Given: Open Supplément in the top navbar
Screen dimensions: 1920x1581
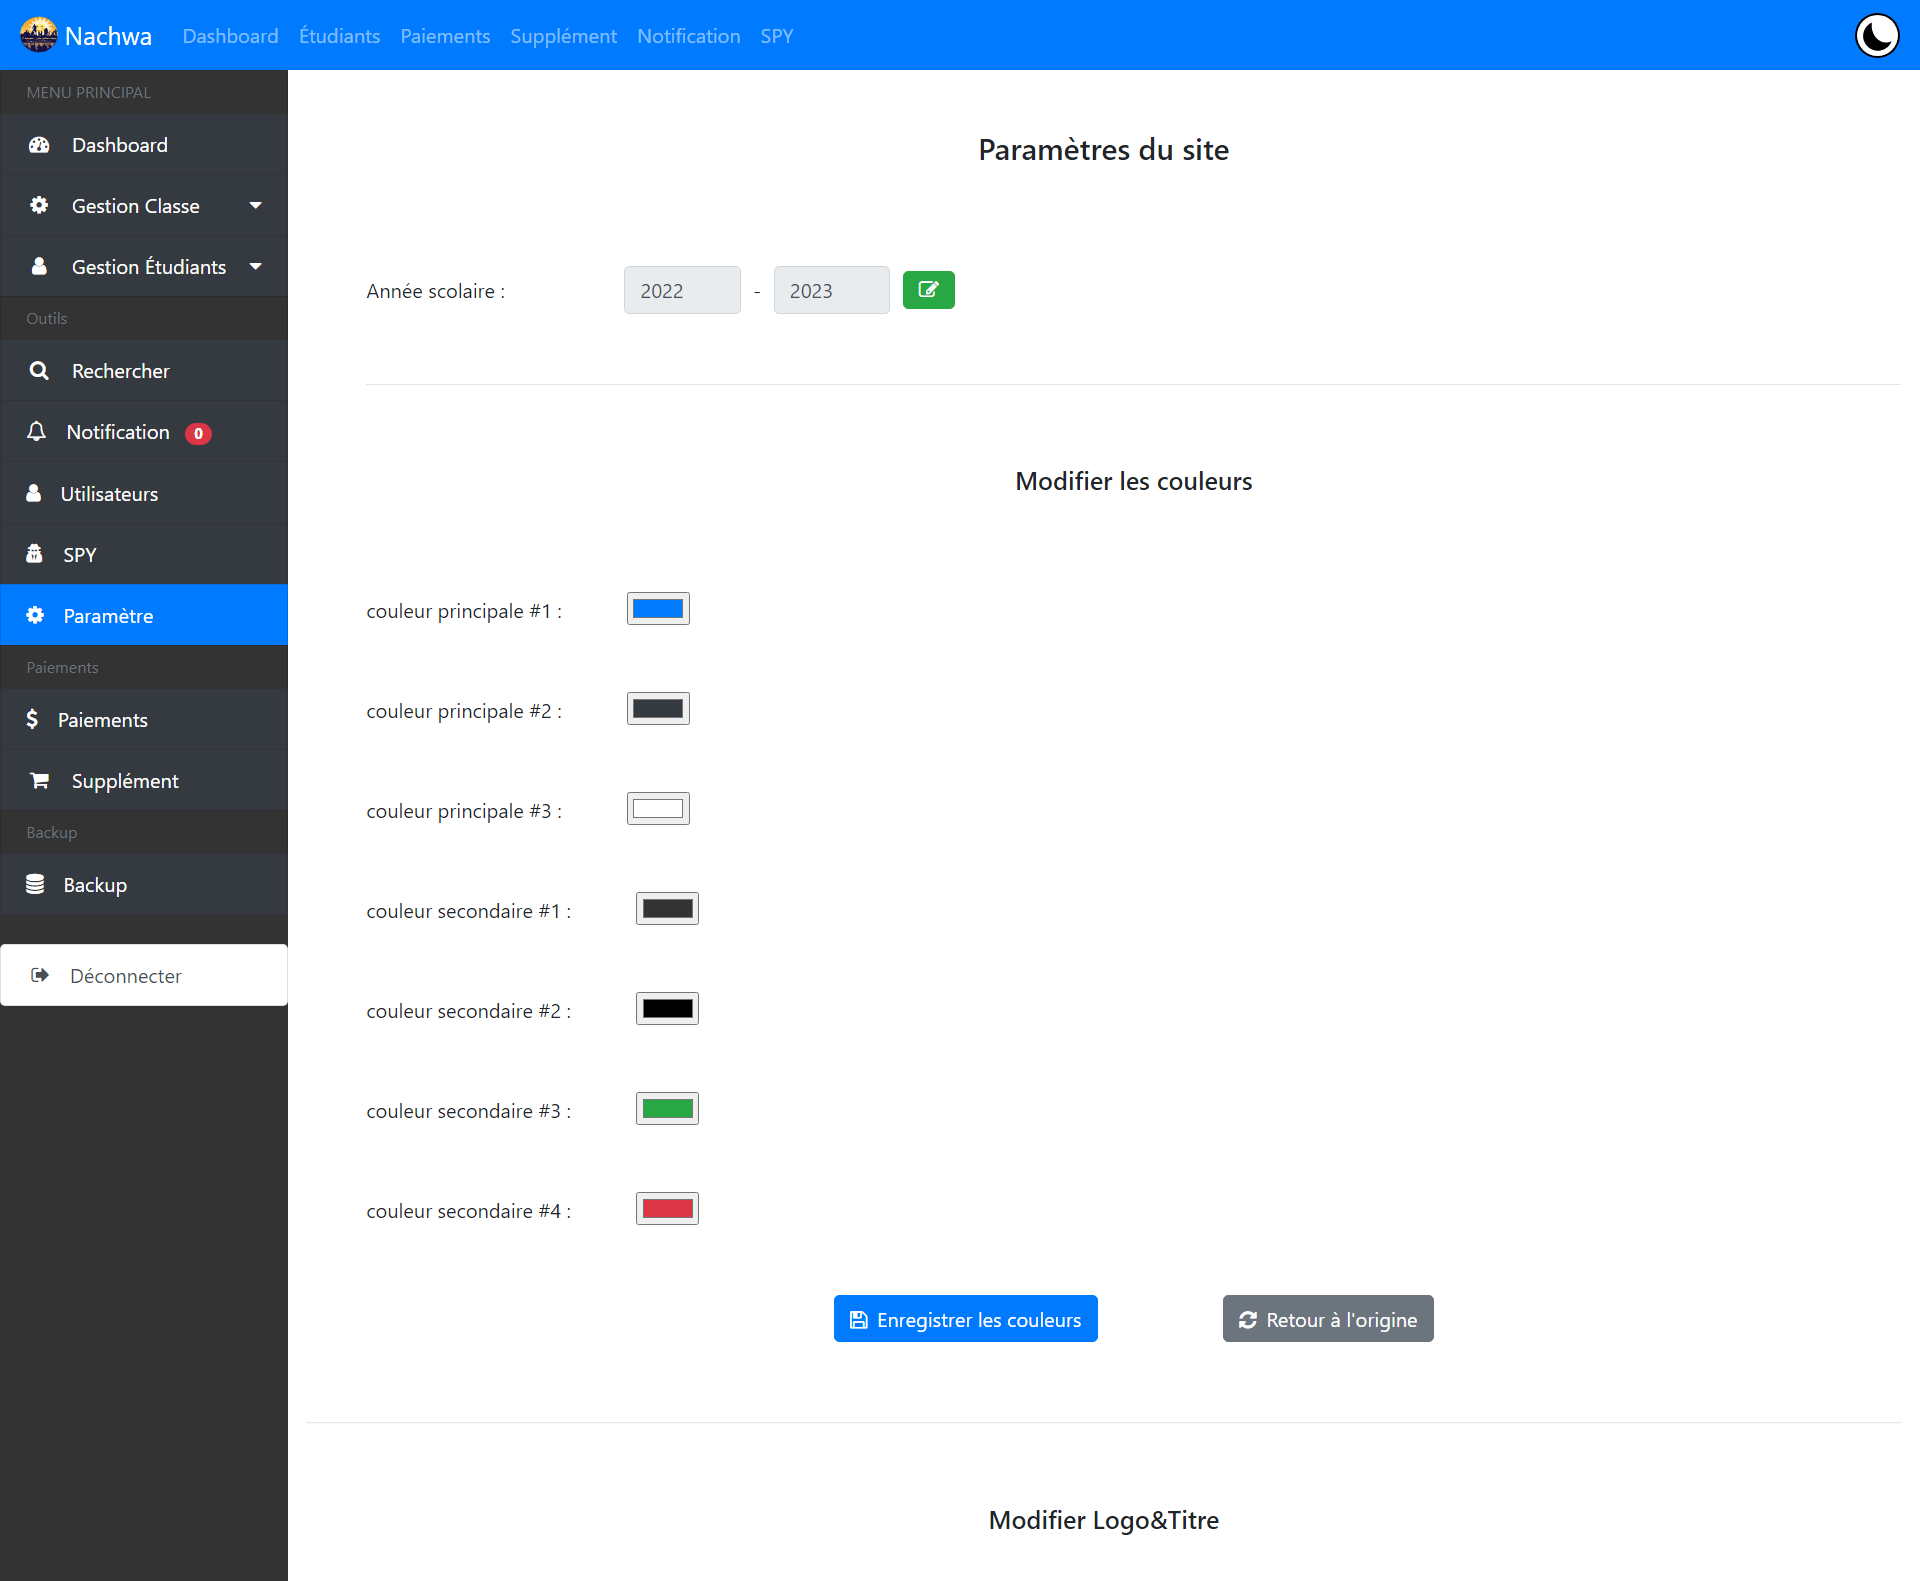Looking at the screenshot, I should point(563,36).
